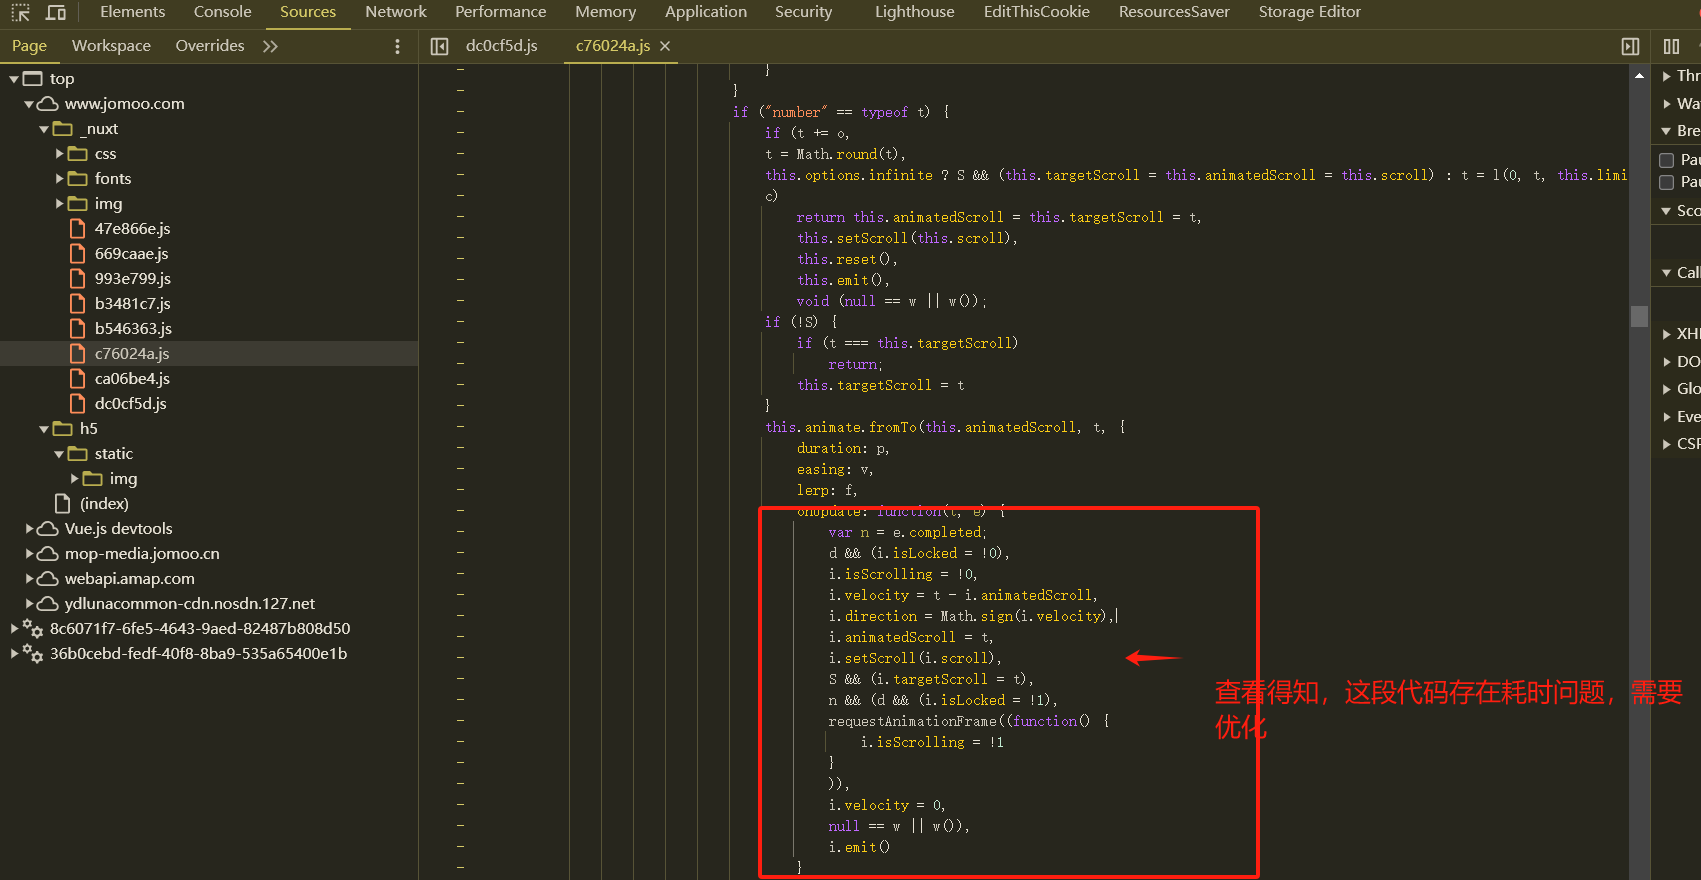Close the c76024a.js editor tab
Viewport: 1701px width, 880px height.
[x=665, y=46]
